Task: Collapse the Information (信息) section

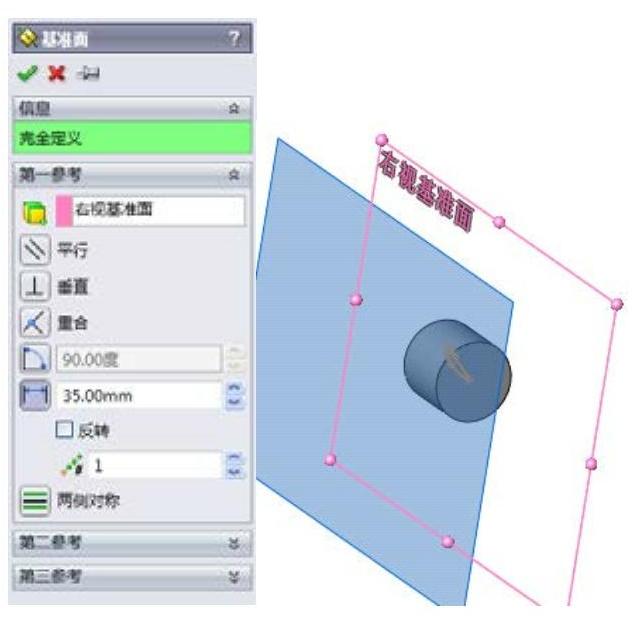Action: pyautogui.click(x=234, y=109)
